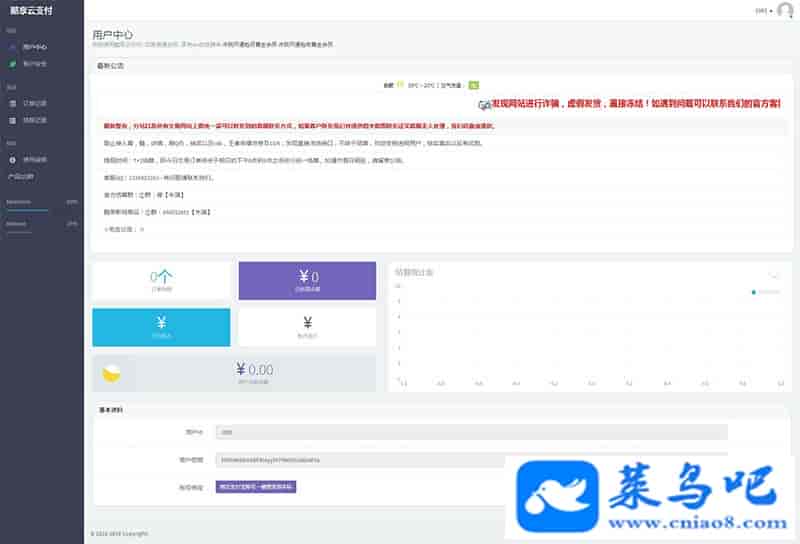
Task: Click the copyright text in the footer
Action: click(120, 534)
